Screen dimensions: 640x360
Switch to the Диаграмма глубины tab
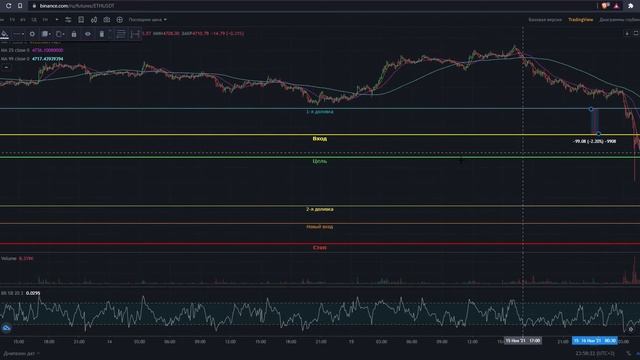coord(619,20)
